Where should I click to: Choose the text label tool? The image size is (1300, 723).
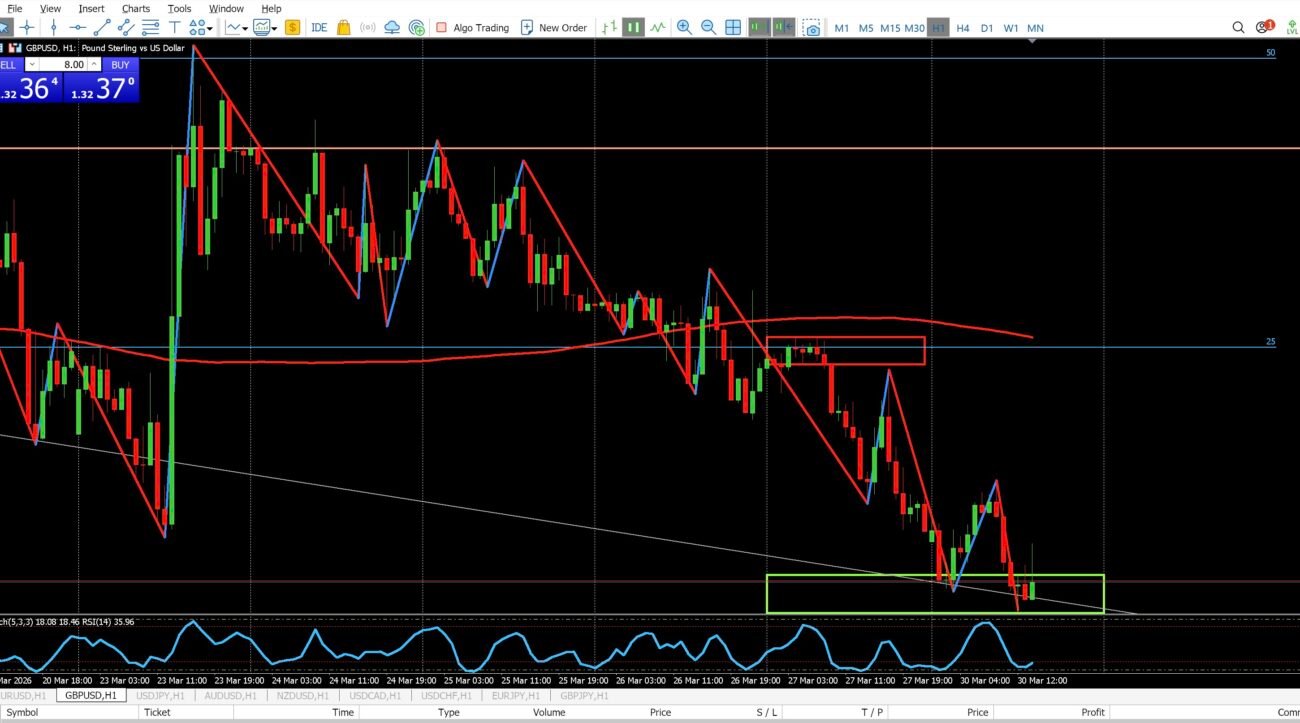(x=174, y=28)
